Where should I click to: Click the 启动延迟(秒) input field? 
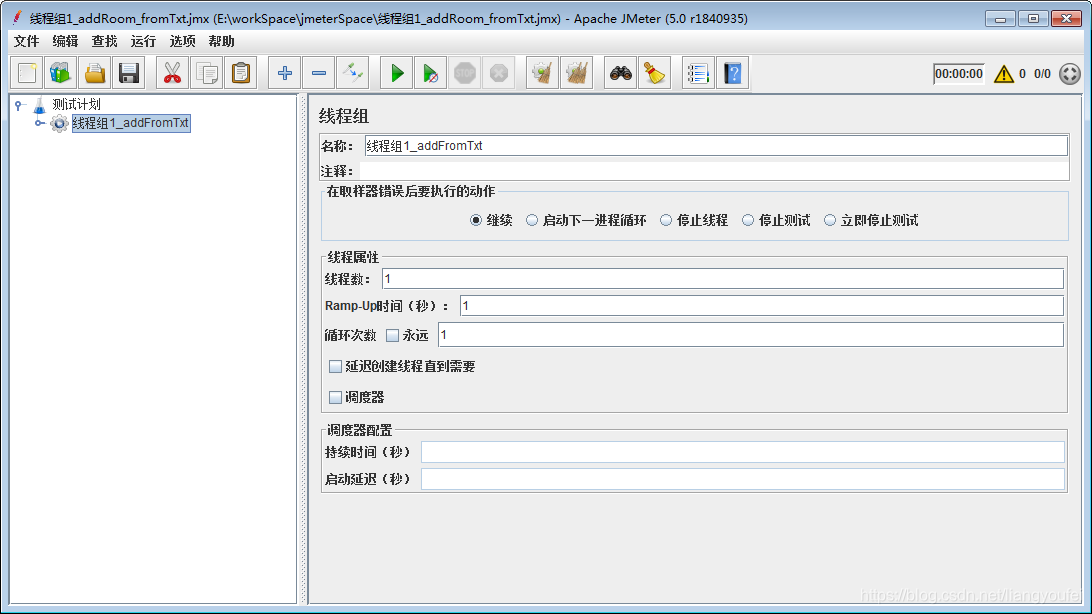(742, 479)
